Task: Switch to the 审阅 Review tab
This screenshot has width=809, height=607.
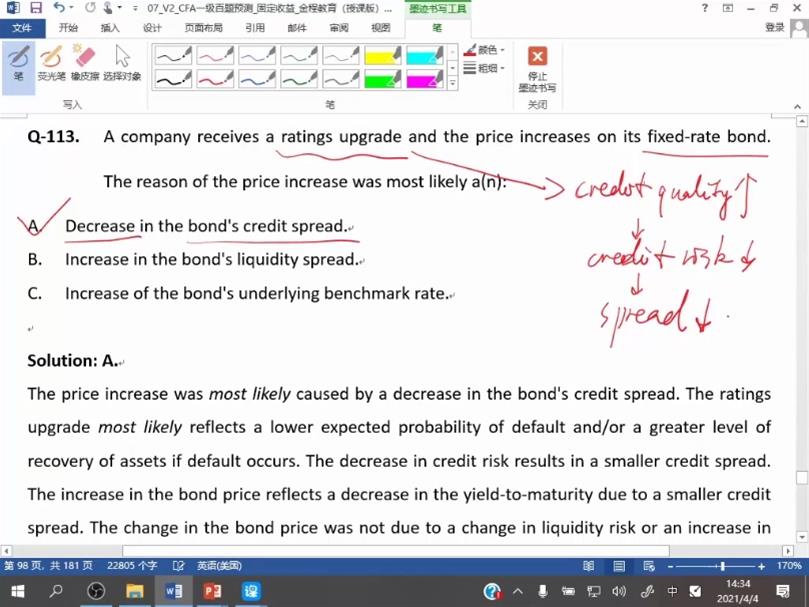Action: 339,28
